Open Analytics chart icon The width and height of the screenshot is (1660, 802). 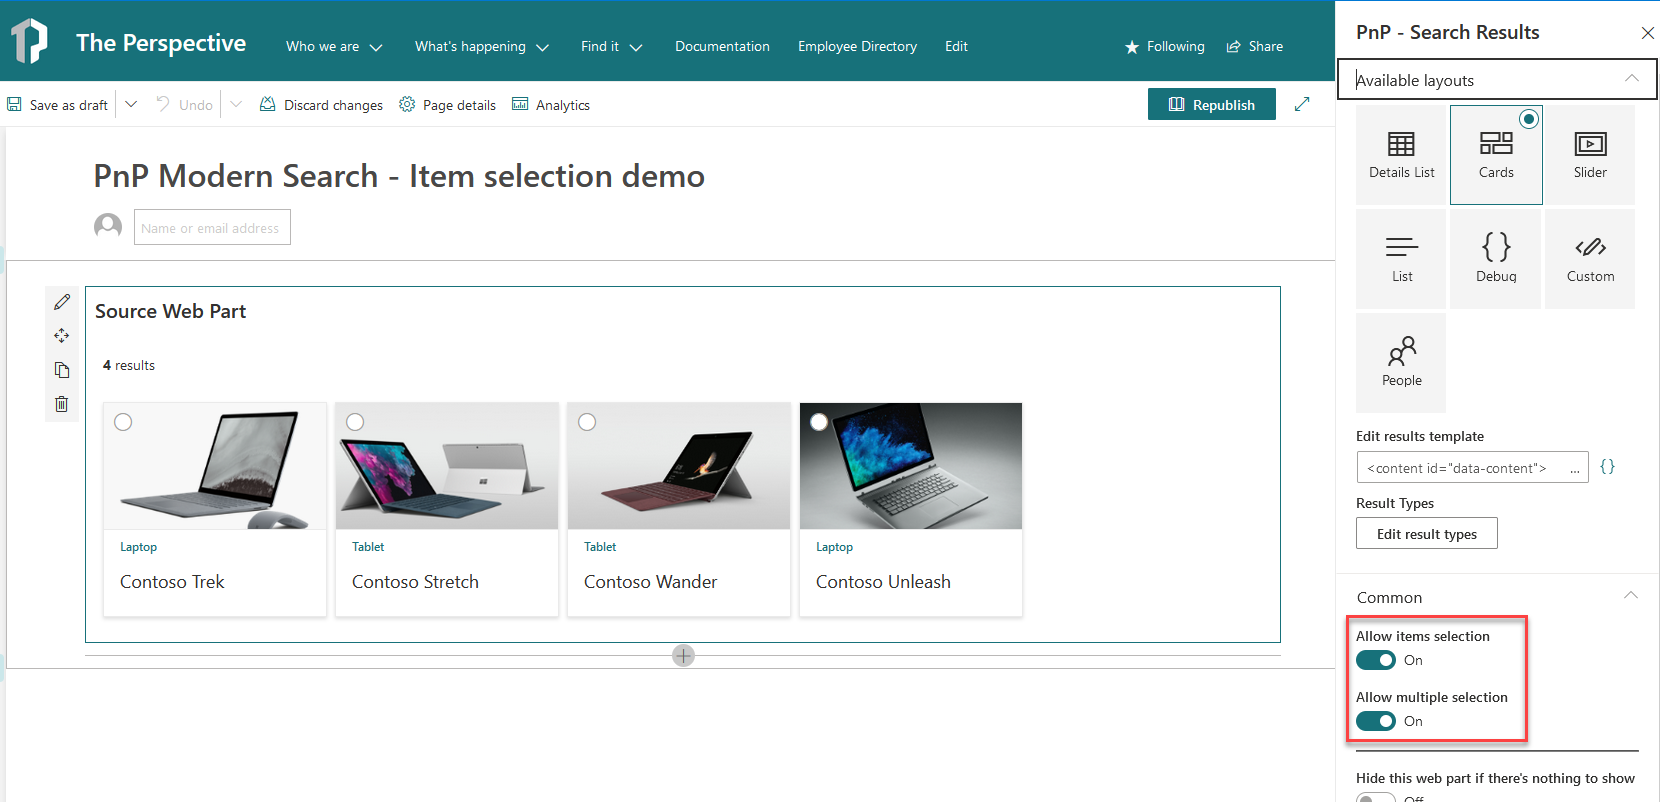[520, 104]
